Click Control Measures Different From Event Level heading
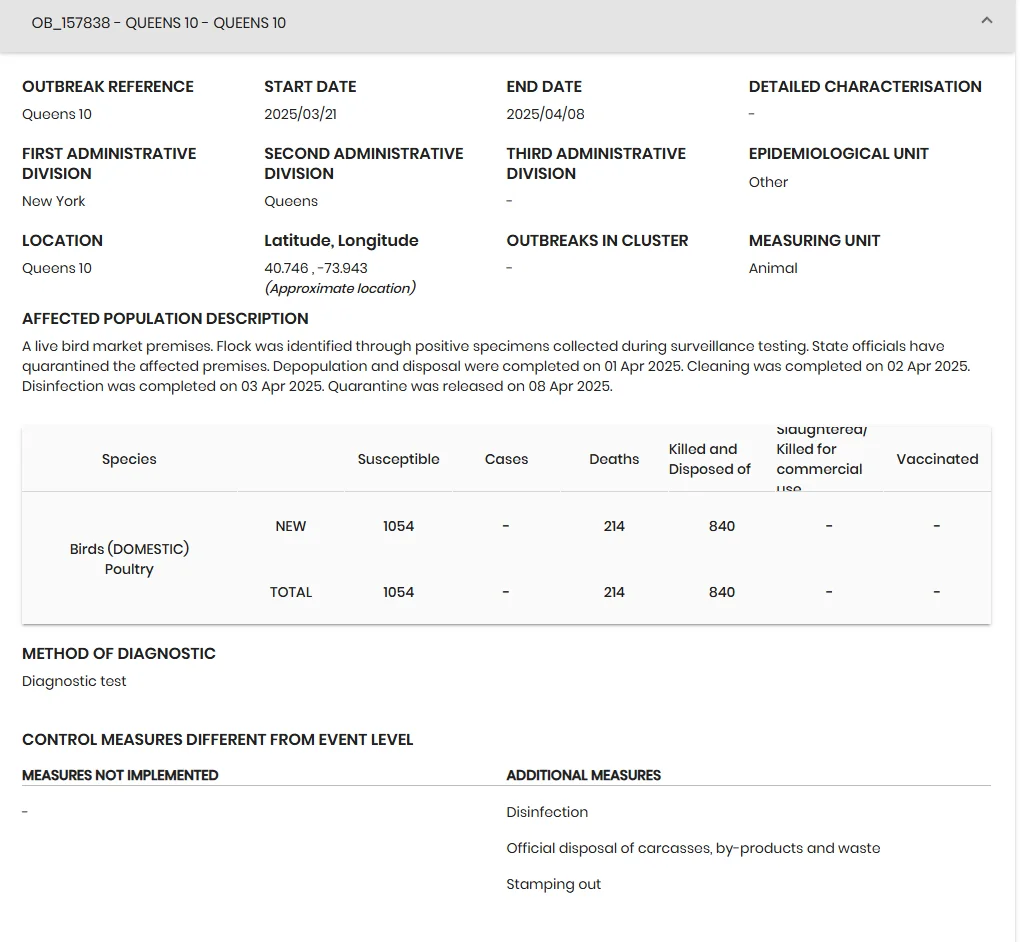 click(217, 740)
